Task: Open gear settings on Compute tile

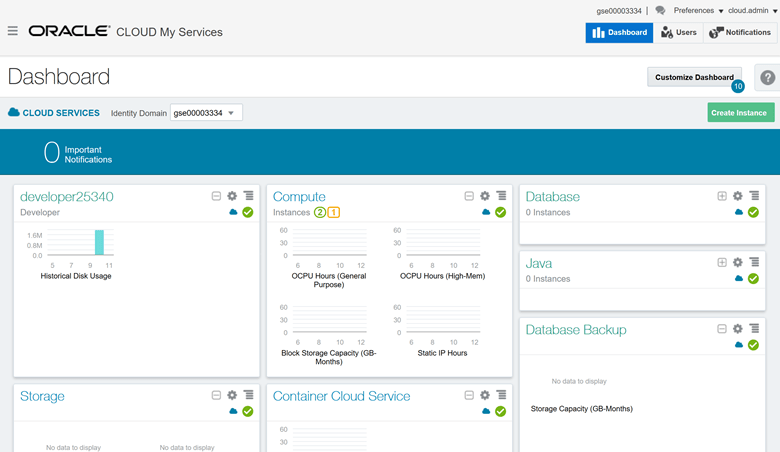Action: [x=485, y=196]
